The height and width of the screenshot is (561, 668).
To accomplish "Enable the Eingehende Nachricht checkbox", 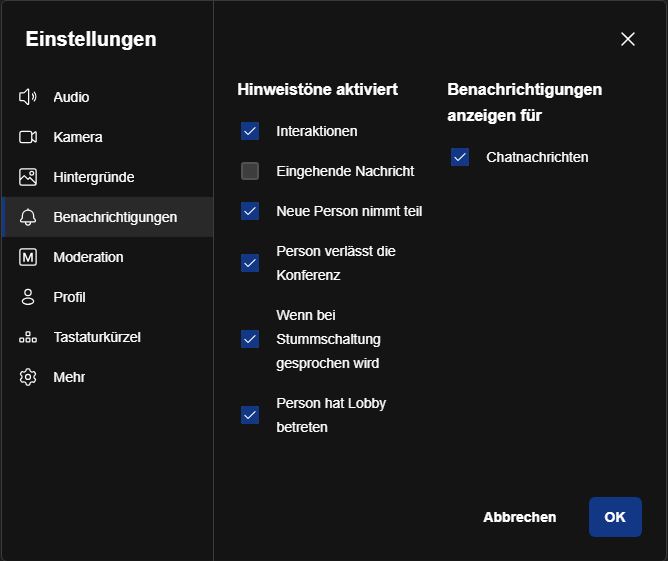I will [250, 171].
